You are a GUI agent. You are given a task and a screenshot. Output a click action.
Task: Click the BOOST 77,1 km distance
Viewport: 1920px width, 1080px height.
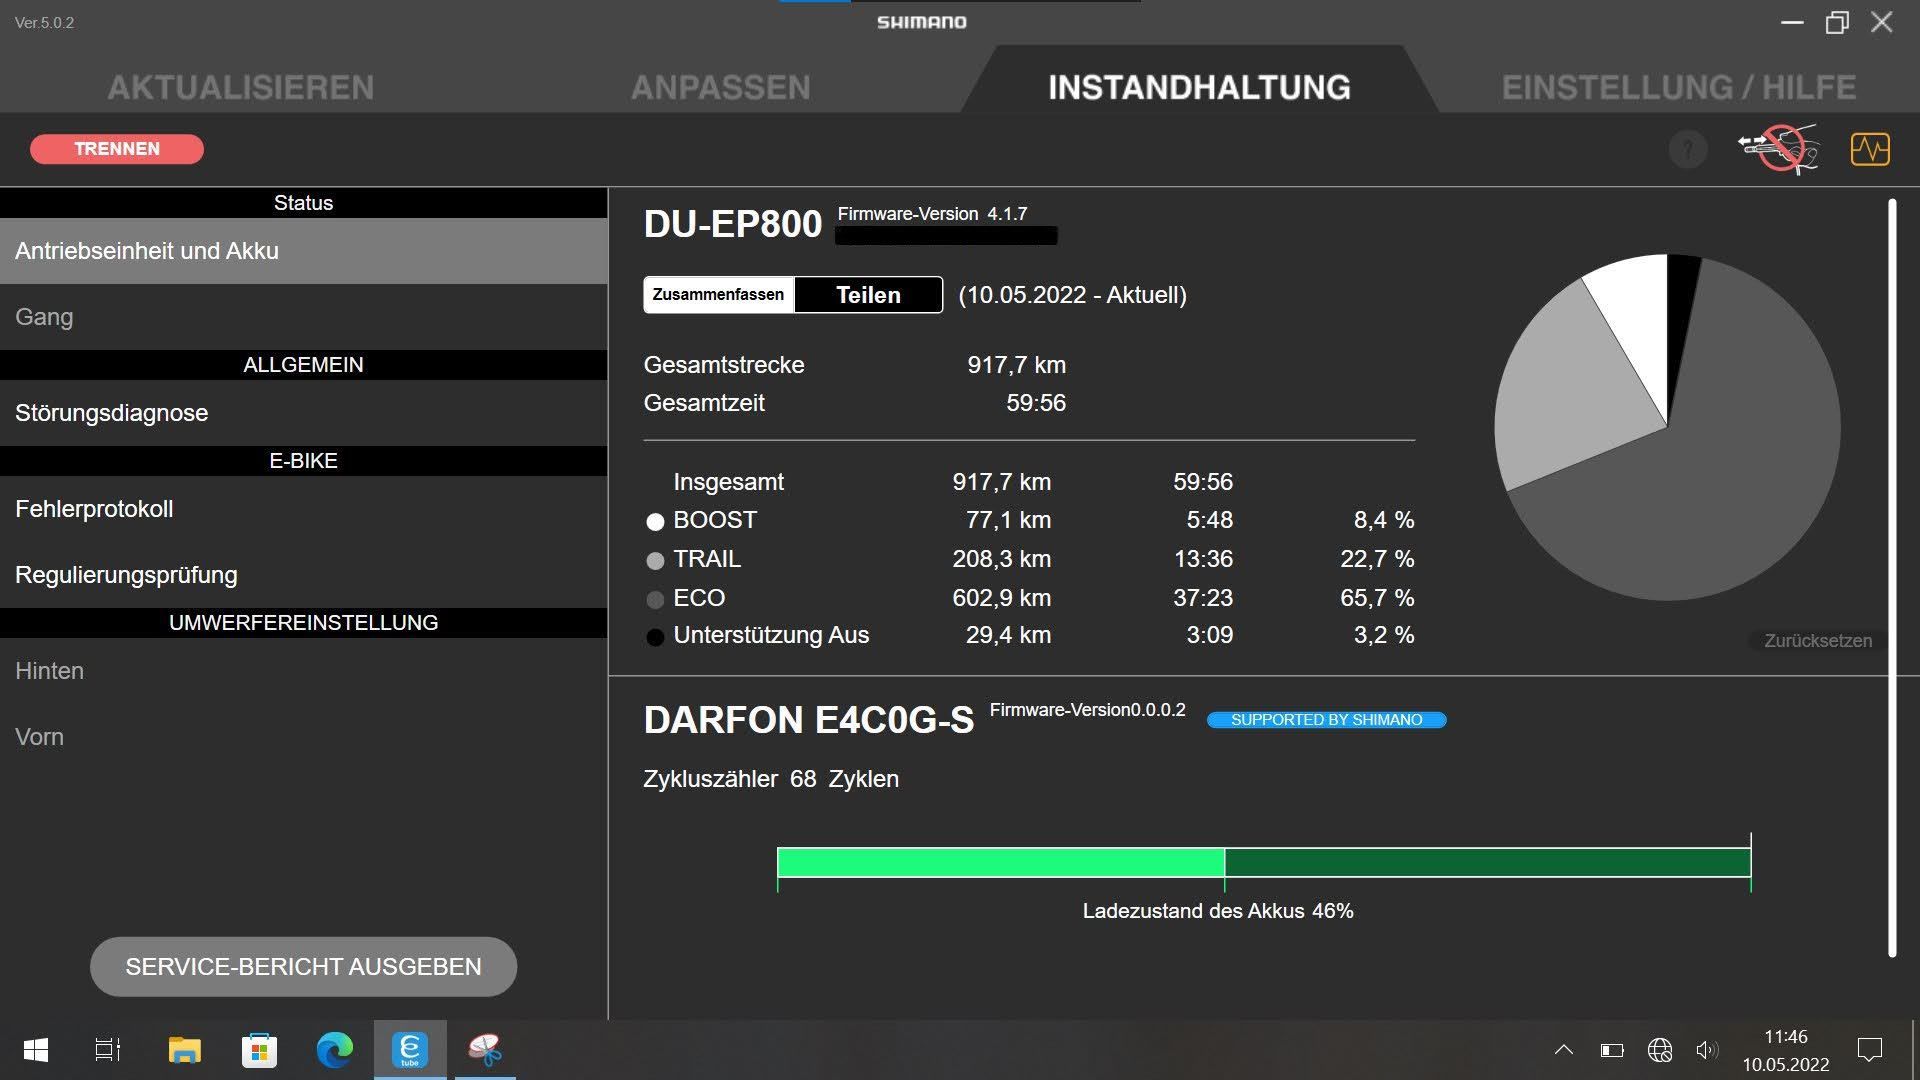click(x=1008, y=520)
